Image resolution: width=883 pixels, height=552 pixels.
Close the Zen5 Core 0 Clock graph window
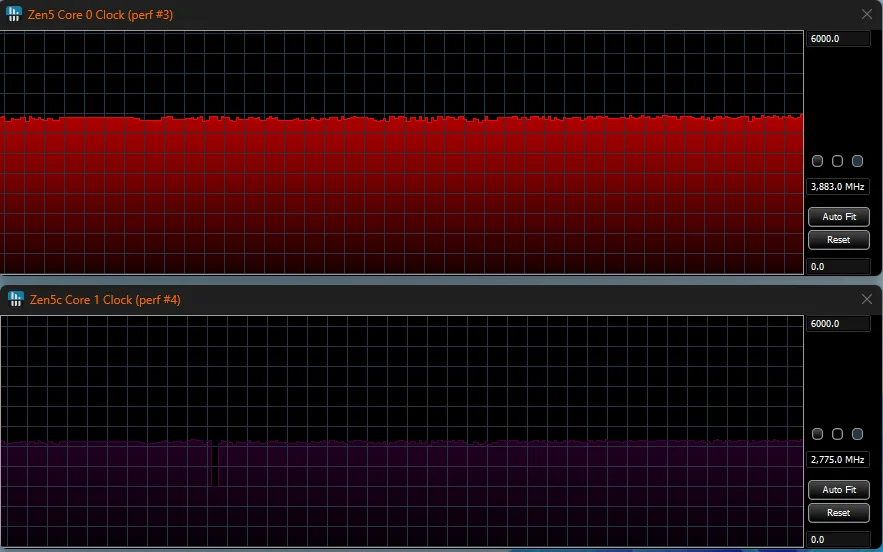tap(866, 14)
